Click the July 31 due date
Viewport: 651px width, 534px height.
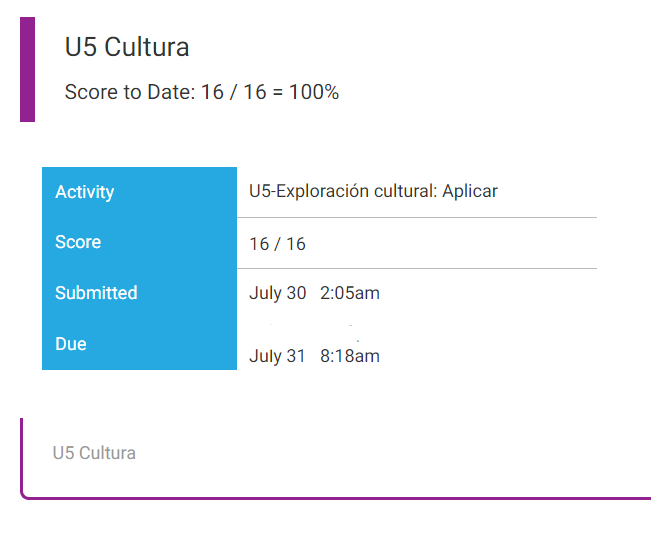[x=277, y=356]
